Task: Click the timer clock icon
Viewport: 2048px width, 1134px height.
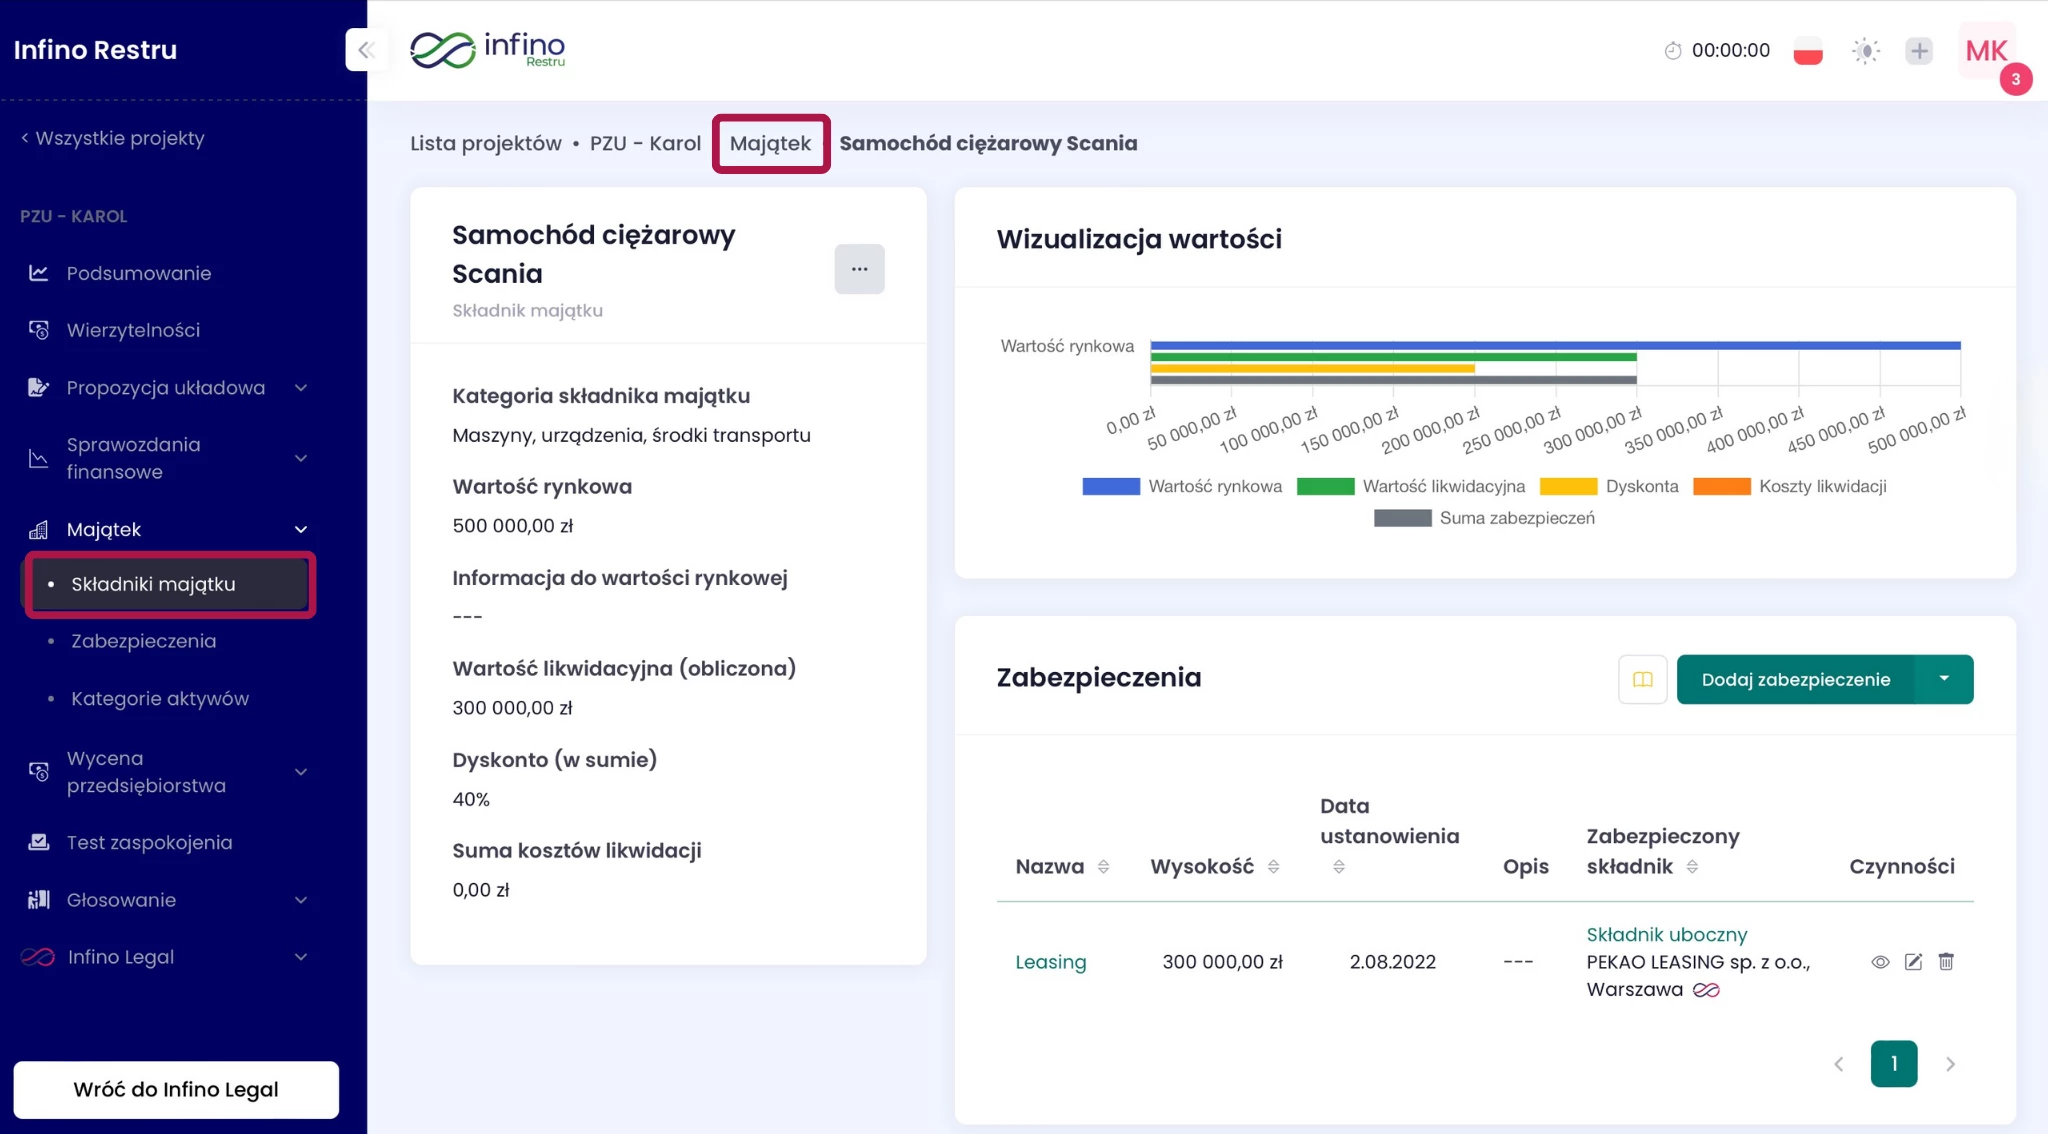Action: tap(1672, 51)
